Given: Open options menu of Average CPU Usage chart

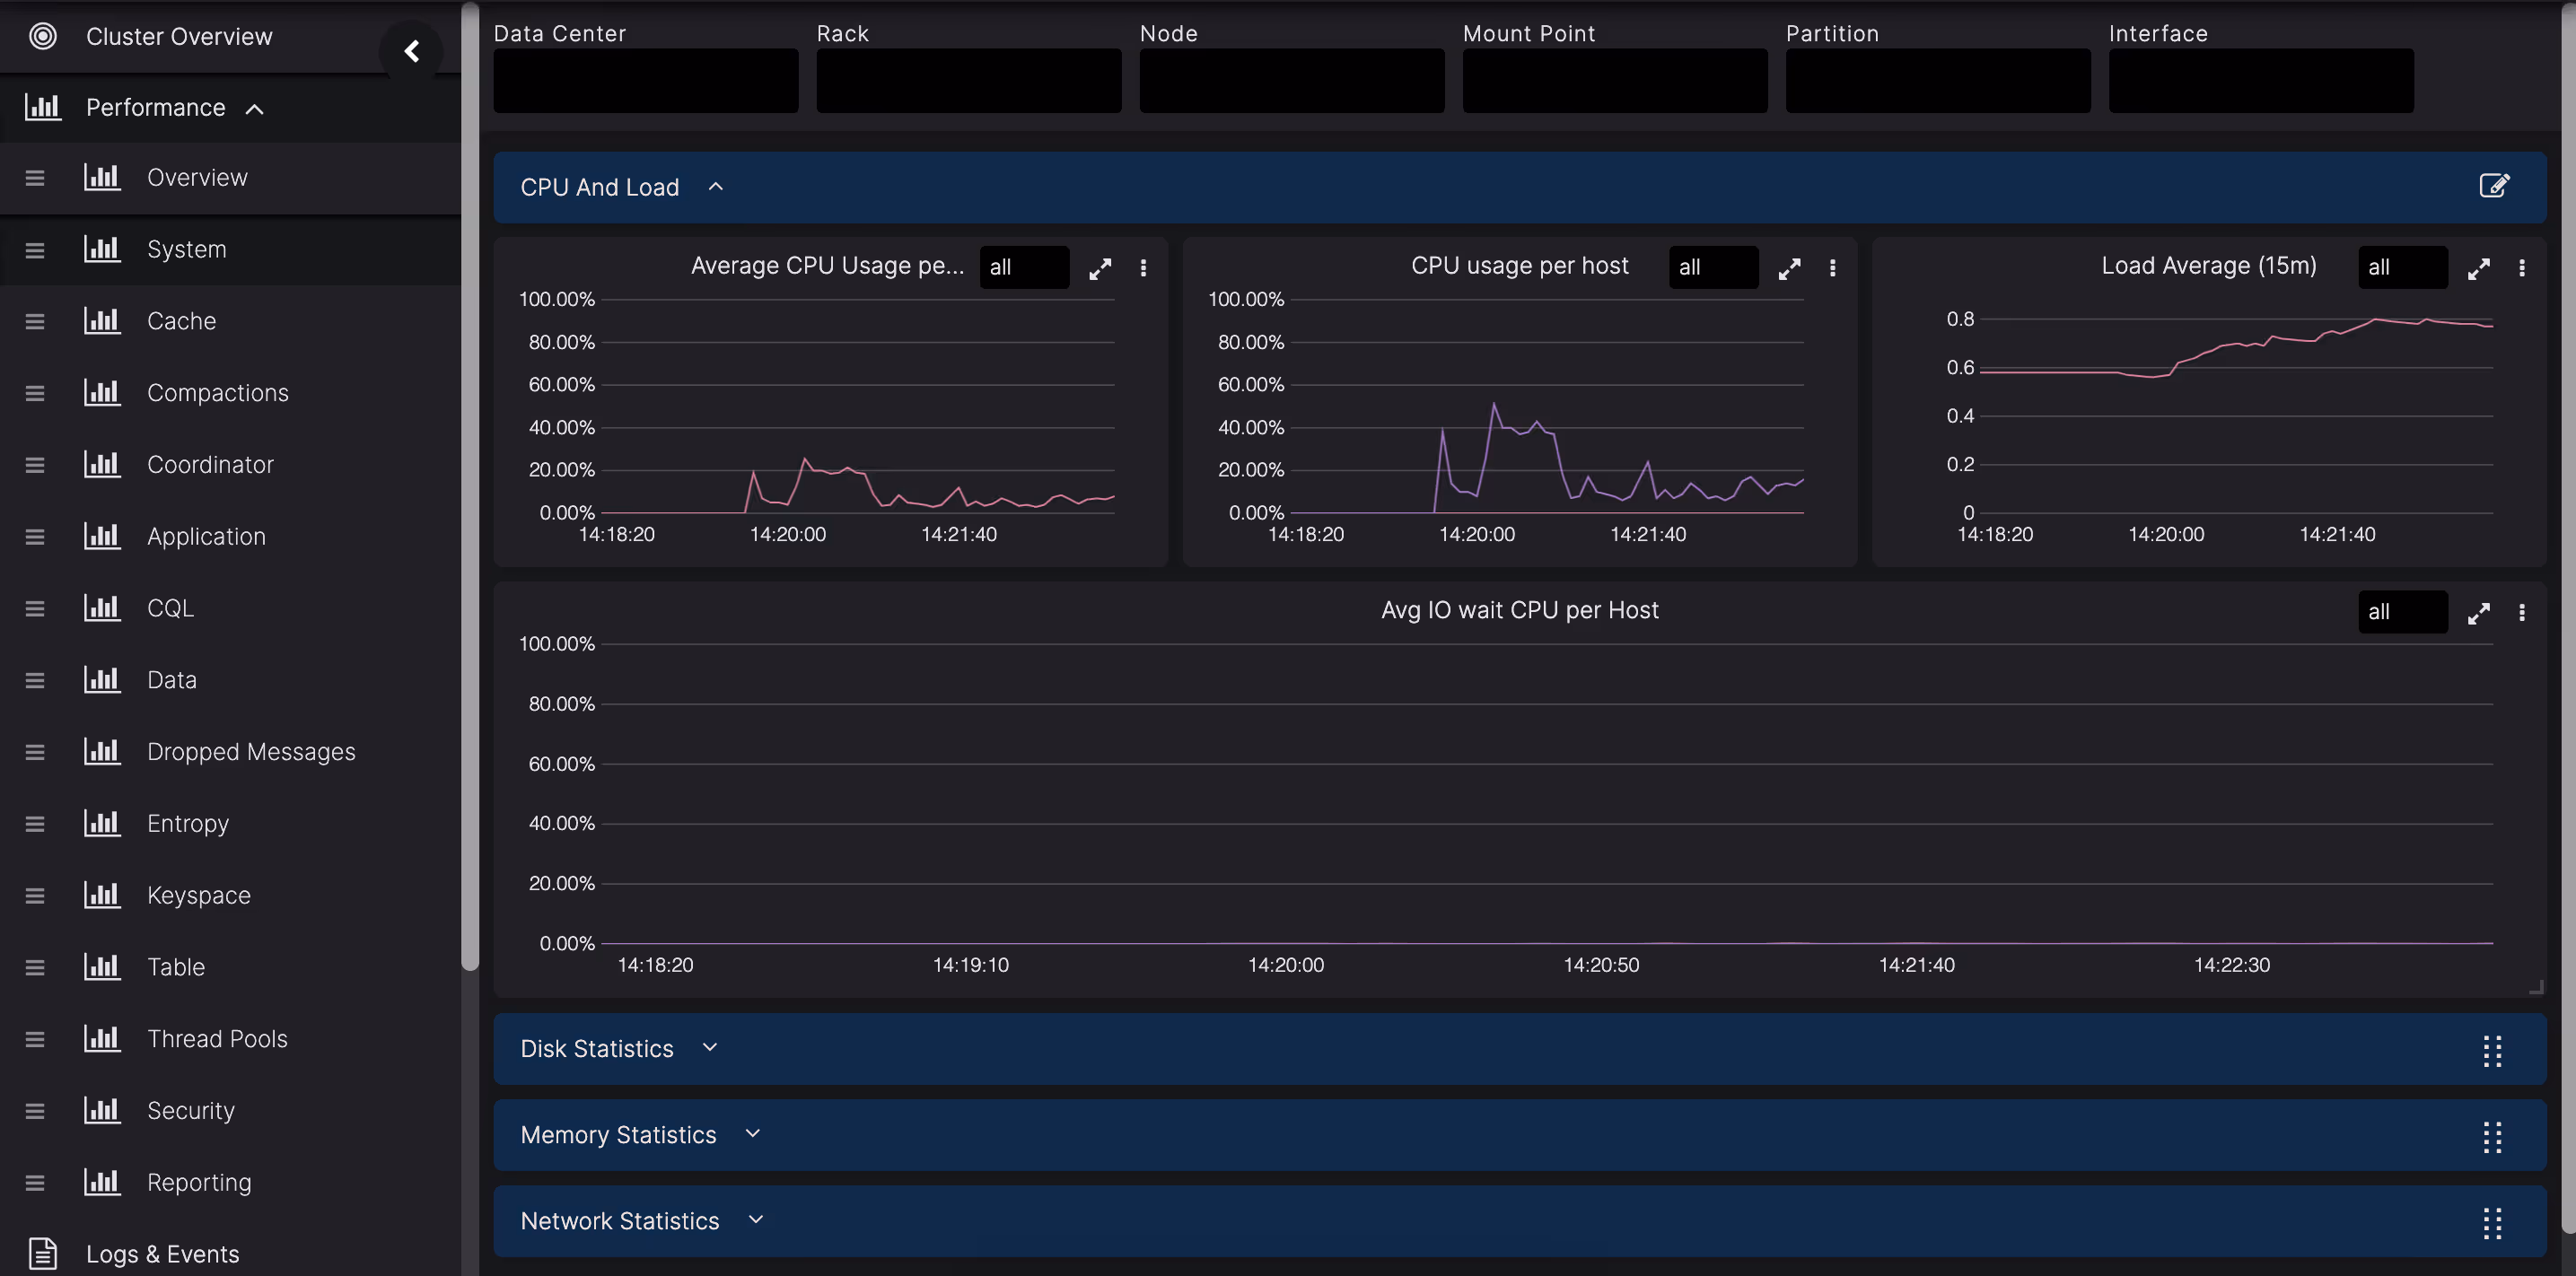Looking at the screenshot, I should tap(1143, 268).
